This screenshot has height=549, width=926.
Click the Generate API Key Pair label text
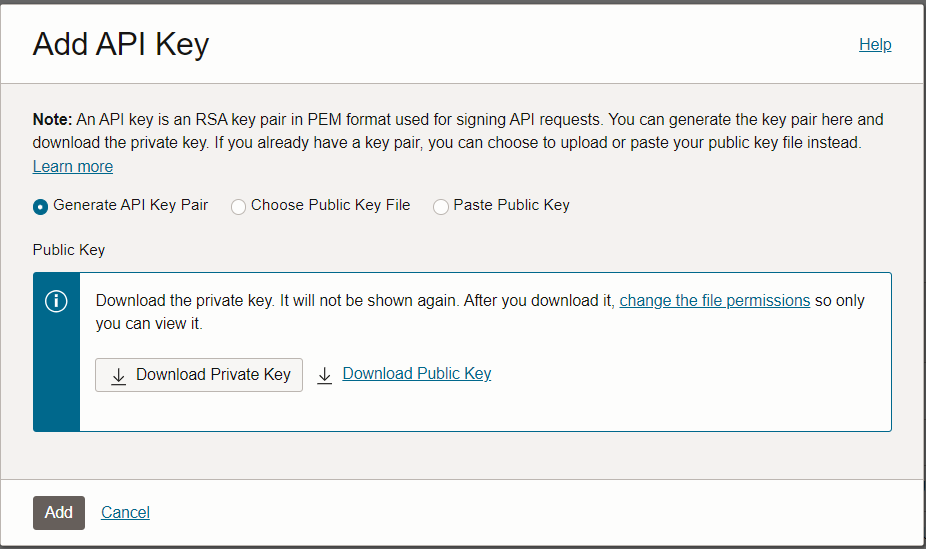130,205
